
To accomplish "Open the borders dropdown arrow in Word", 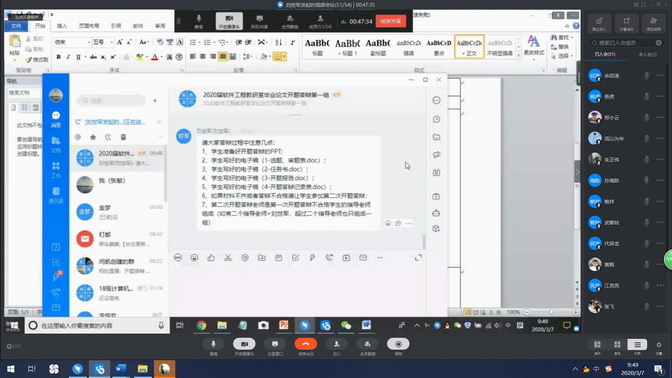I will click(x=285, y=57).
